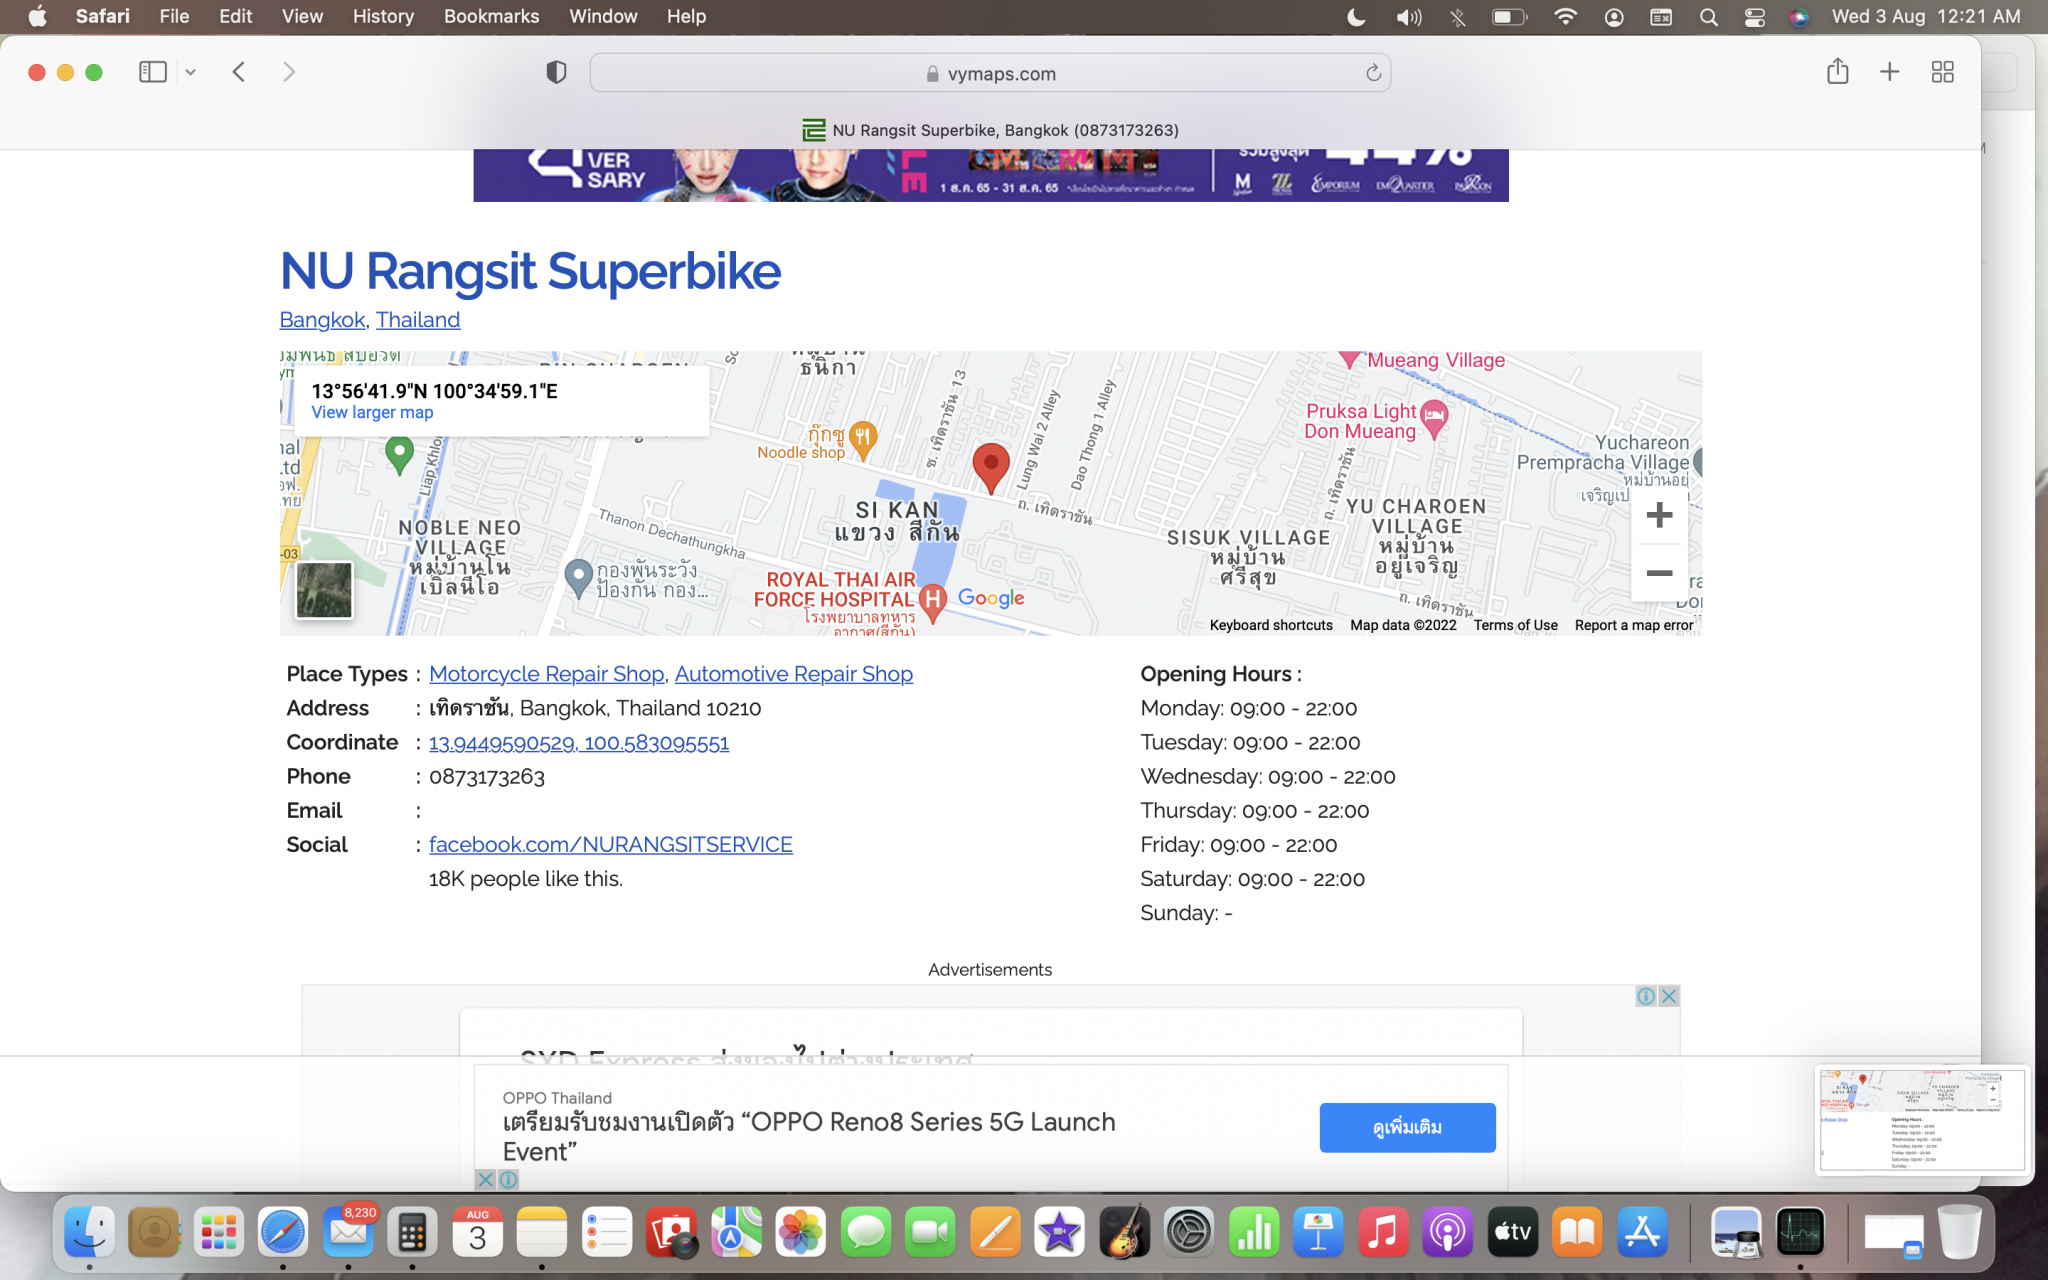Open the Bookmarks menu

click(x=491, y=16)
